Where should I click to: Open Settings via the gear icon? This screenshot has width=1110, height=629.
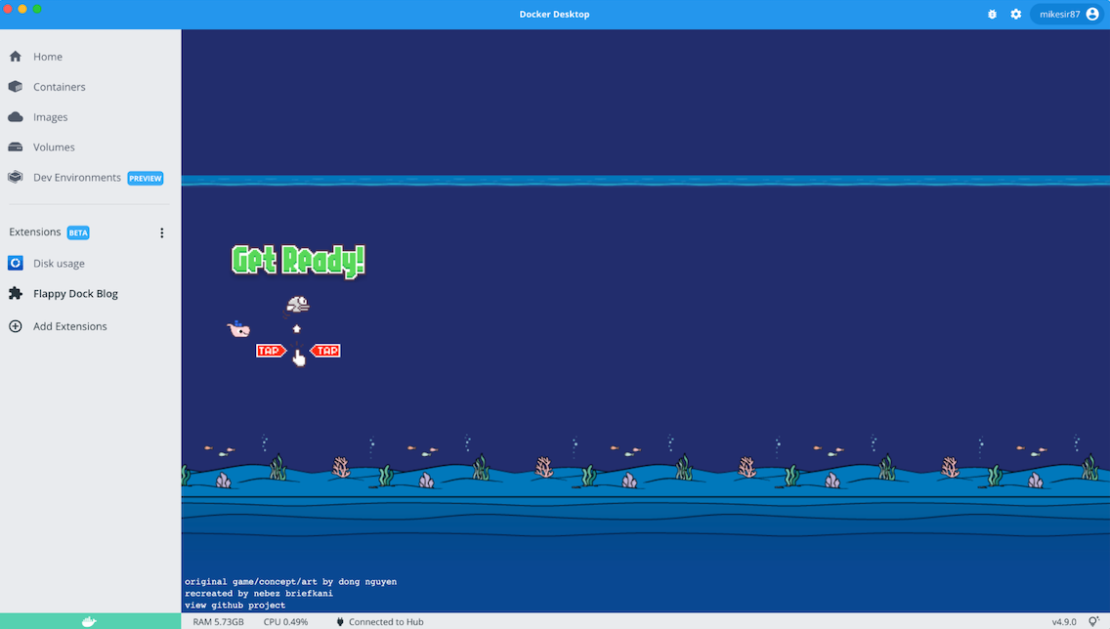coord(1016,14)
